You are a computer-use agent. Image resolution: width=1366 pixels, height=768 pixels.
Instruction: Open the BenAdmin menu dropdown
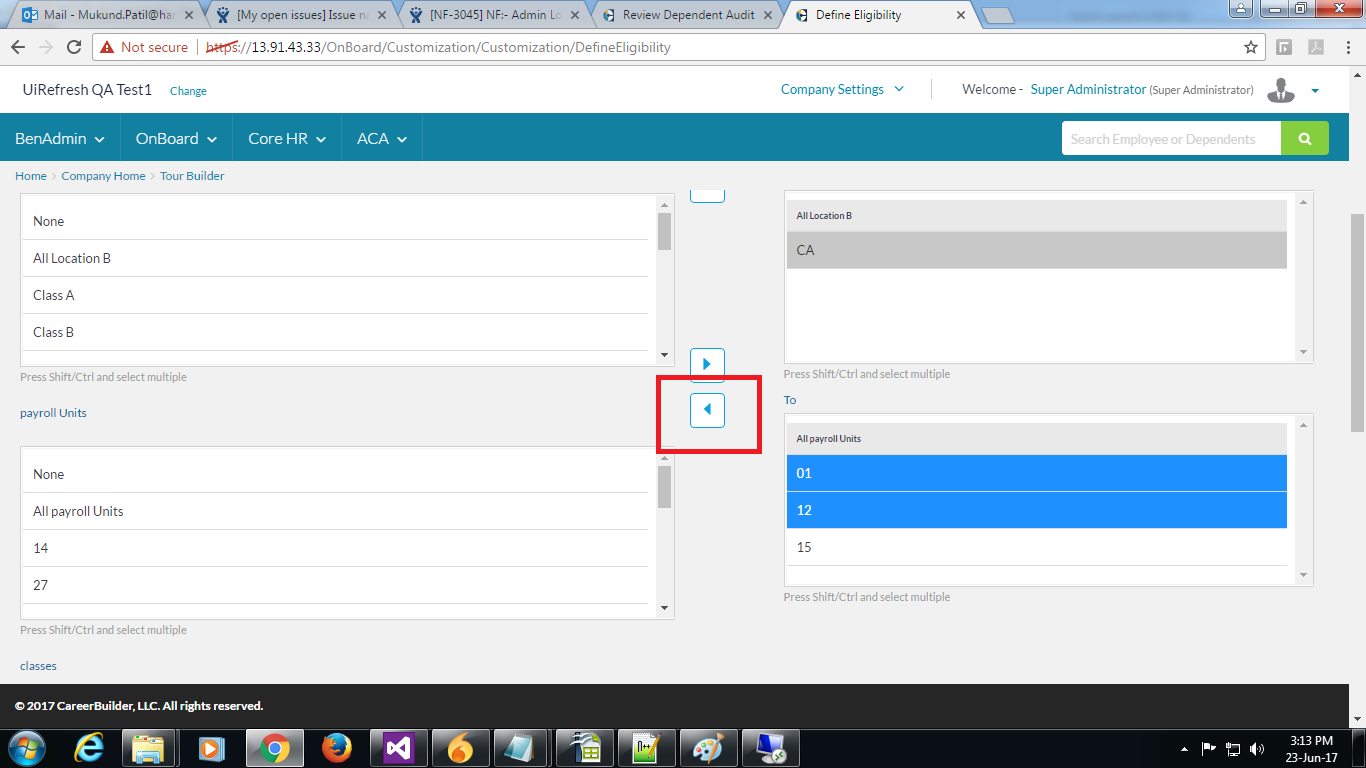(60, 139)
